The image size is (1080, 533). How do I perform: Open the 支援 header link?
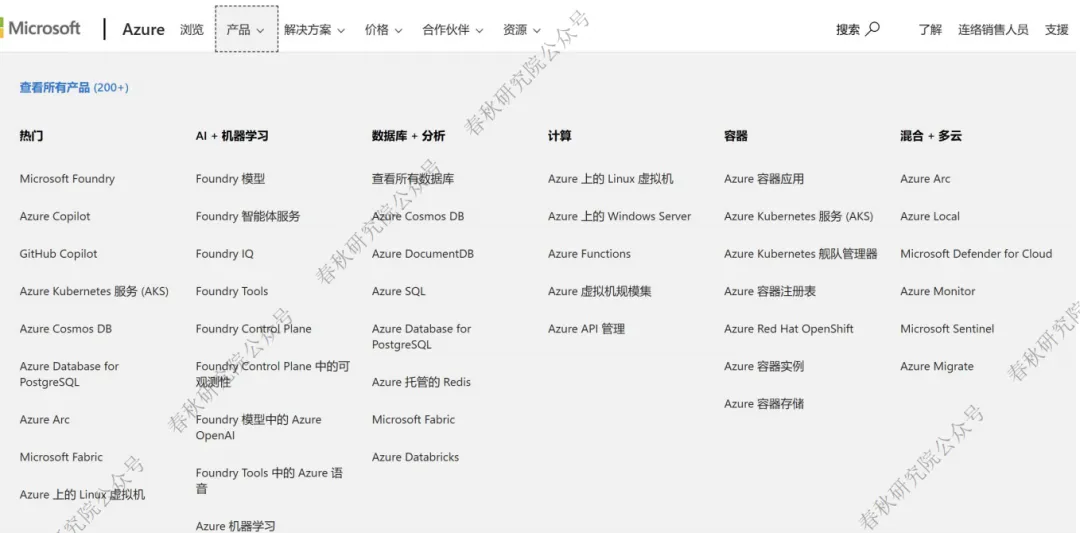pos(1057,30)
